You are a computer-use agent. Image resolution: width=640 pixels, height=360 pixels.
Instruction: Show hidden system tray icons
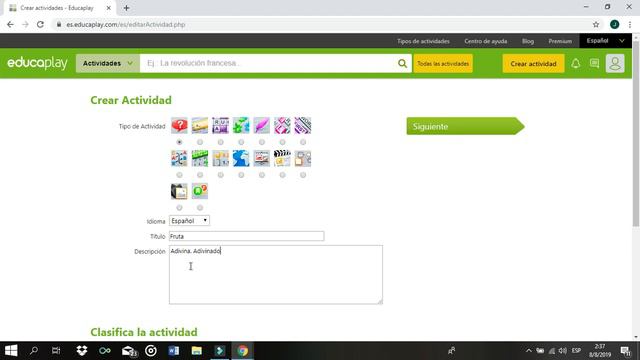[529, 351]
